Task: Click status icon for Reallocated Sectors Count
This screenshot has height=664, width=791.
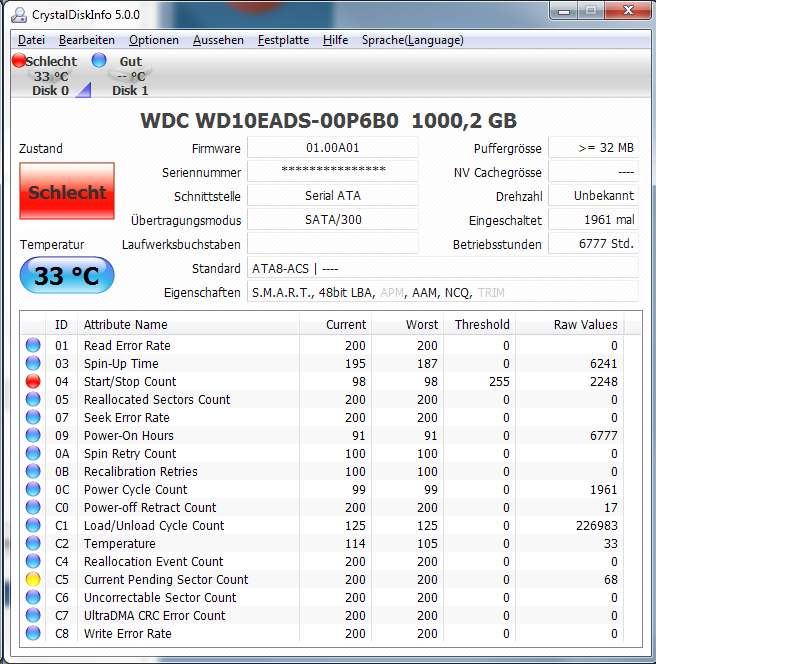Action: (x=33, y=399)
